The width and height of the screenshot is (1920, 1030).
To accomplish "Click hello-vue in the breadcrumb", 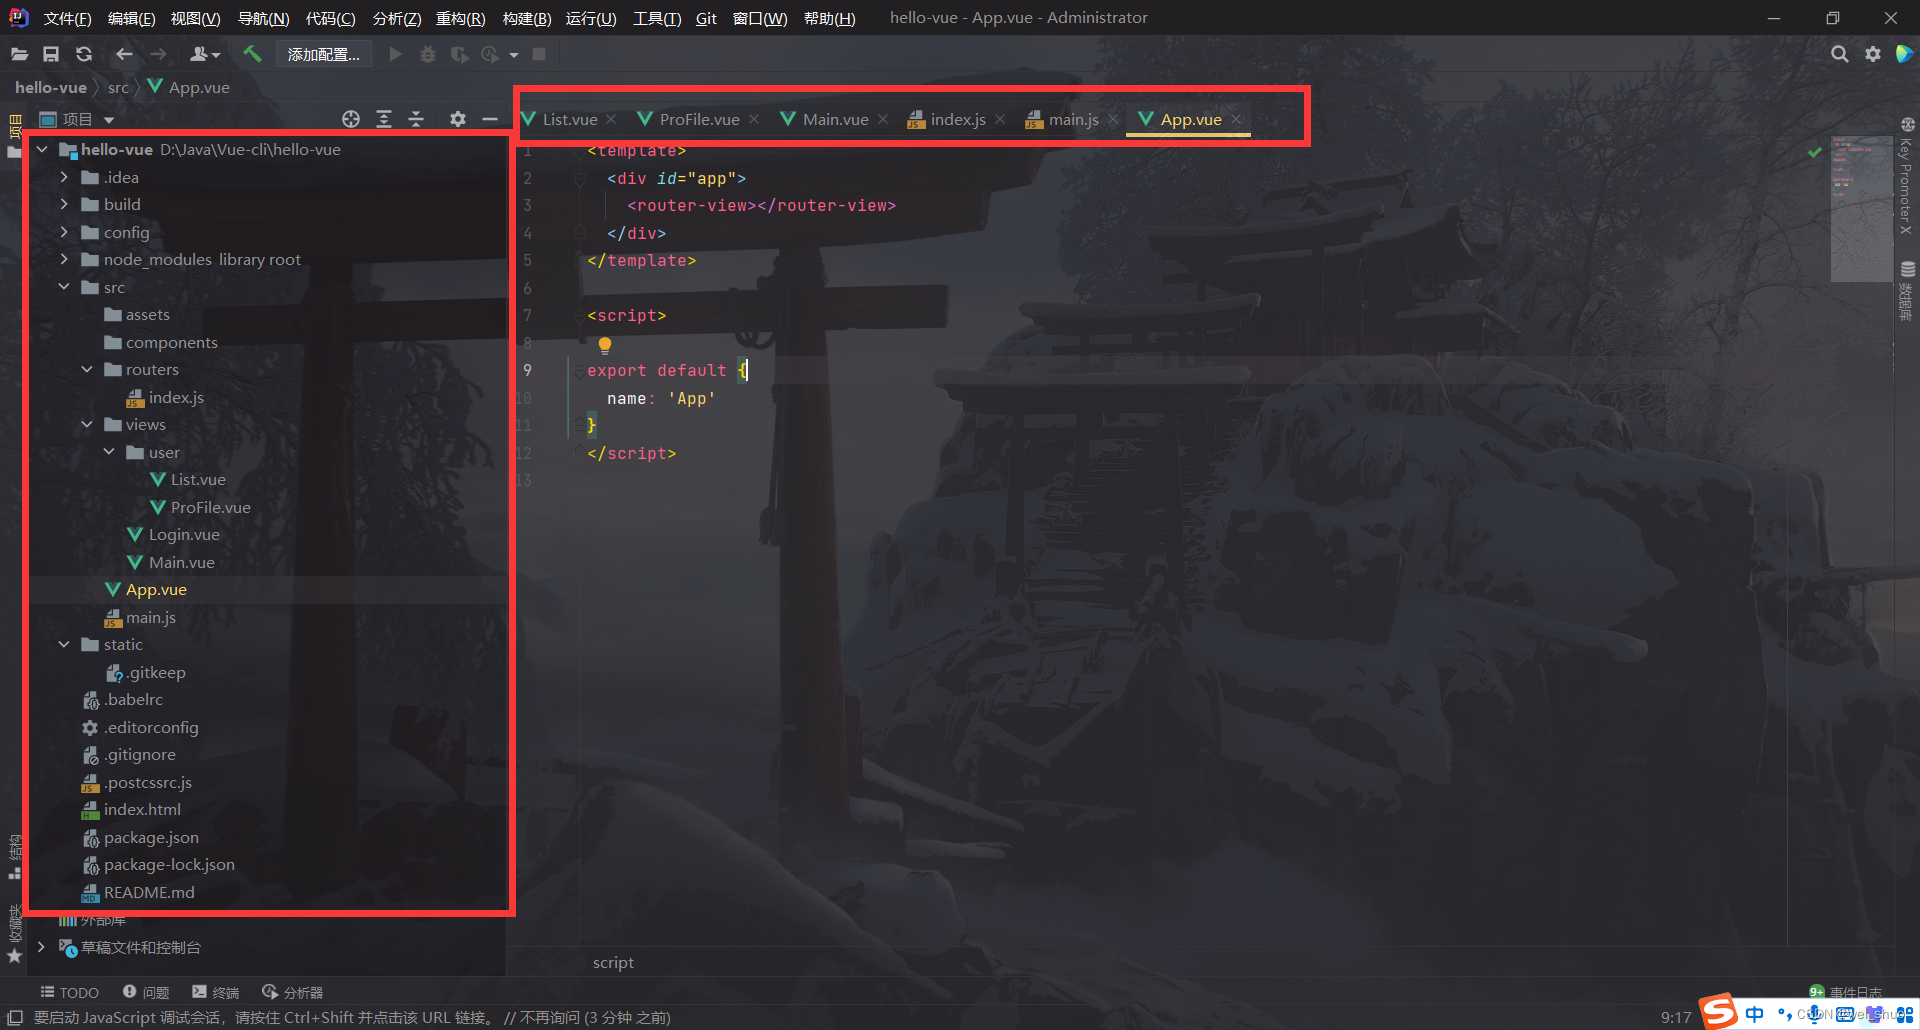I will point(51,87).
